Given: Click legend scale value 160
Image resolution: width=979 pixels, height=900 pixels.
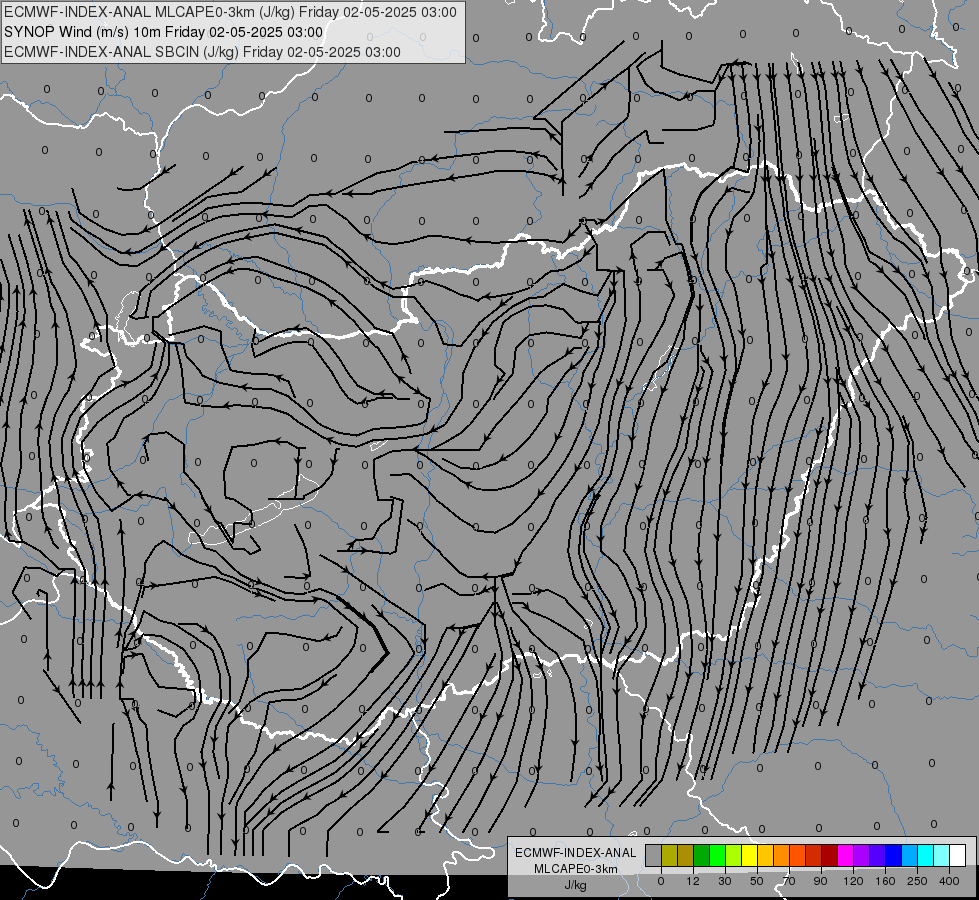Looking at the screenshot, I should 885,881.
